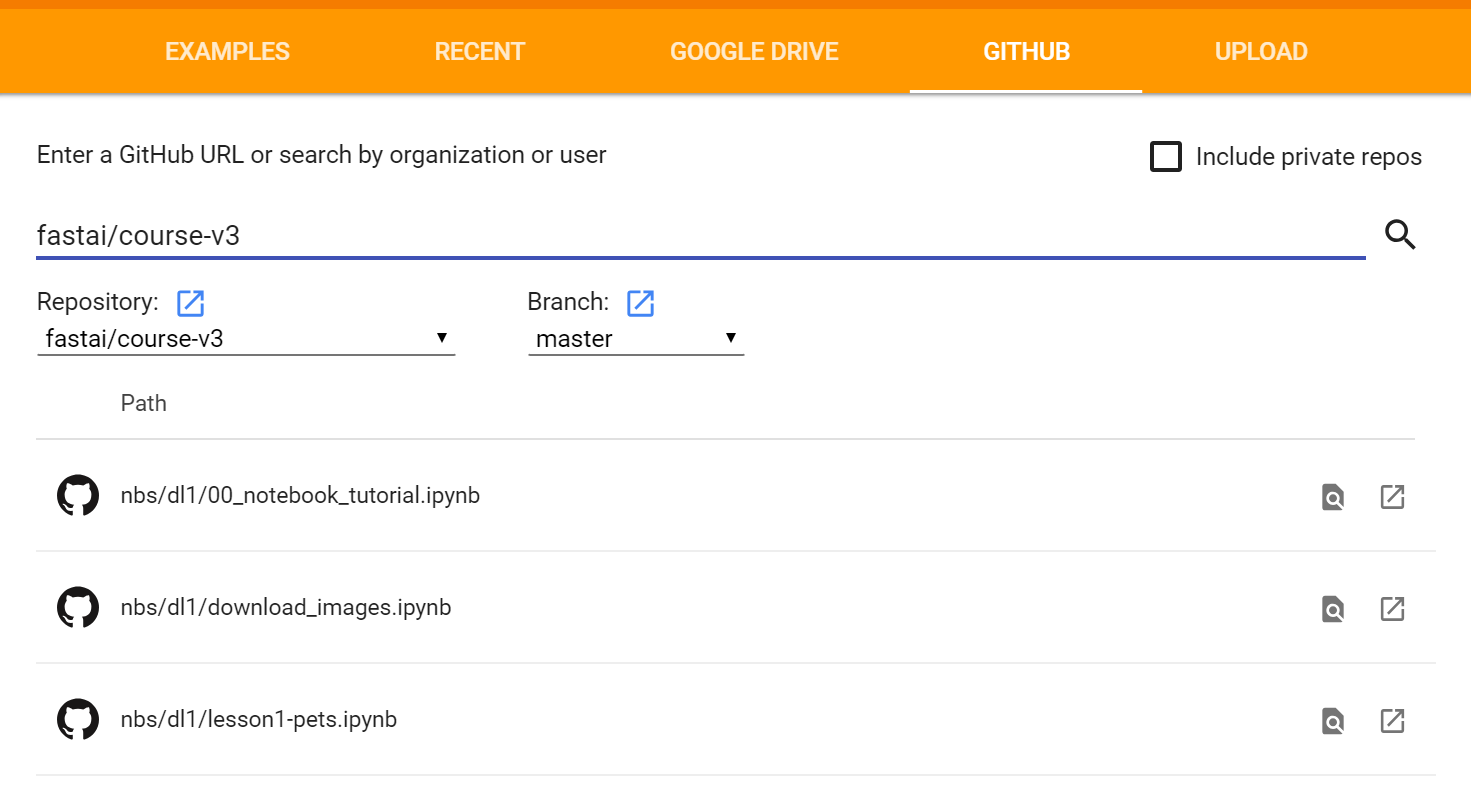Open nbs/dl1/00_notebook_tutorial.ipynb notebook
Screen dimensions: 1471x795
pyautogui.click(x=300, y=496)
